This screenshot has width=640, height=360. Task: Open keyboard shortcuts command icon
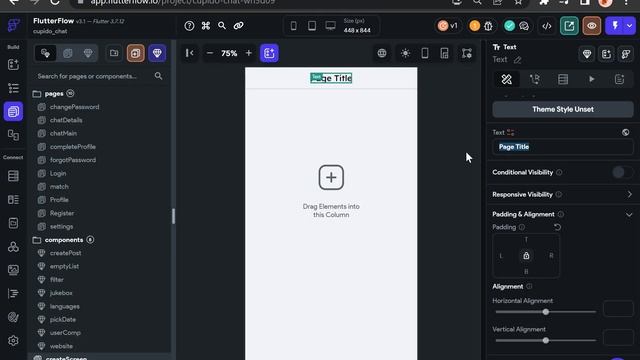click(x=206, y=26)
